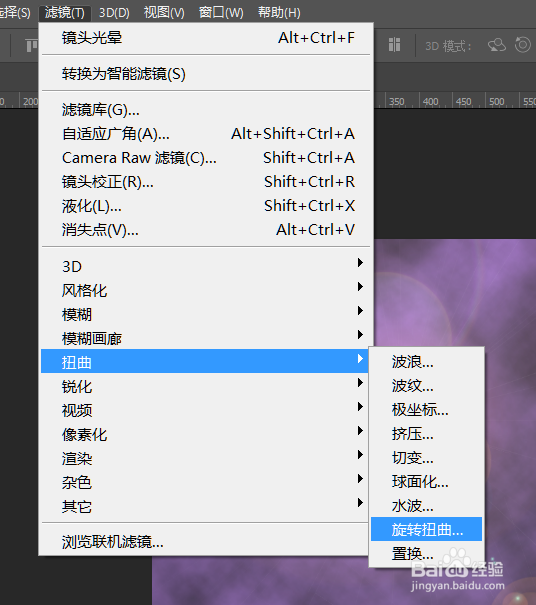Screen dimensions: 536x605
Task: Select 置换 Displace filter
Action: pyautogui.click(x=426, y=554)
